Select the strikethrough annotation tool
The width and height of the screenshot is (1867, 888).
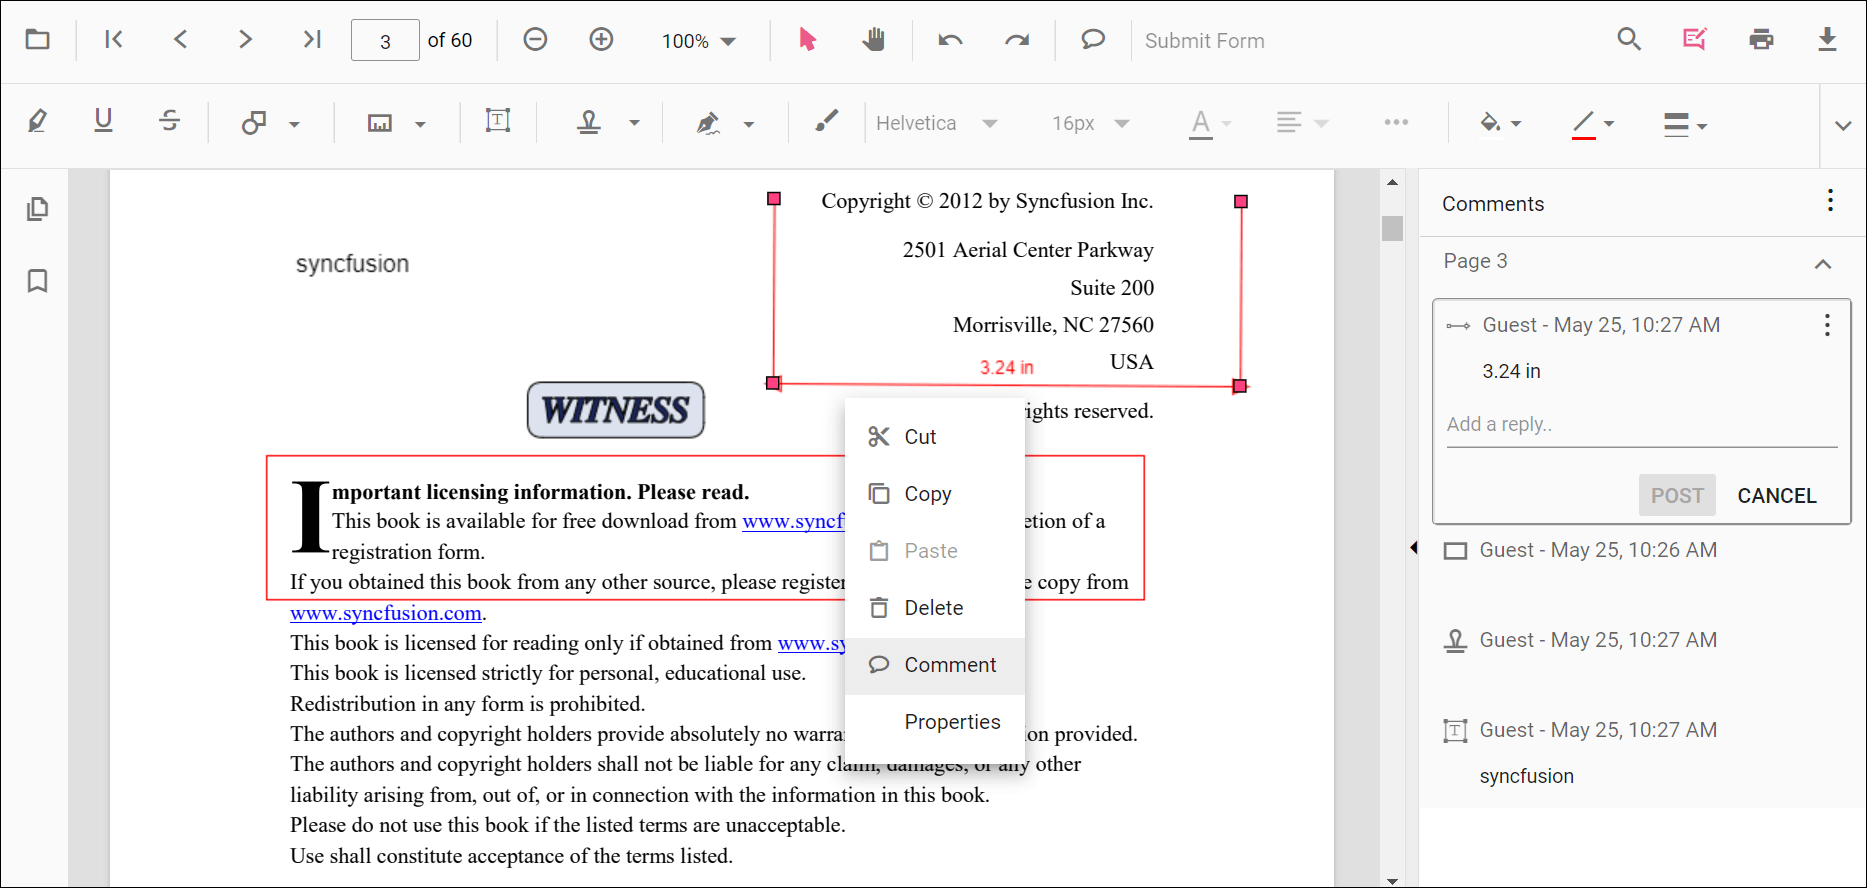(x=169, y=122)
